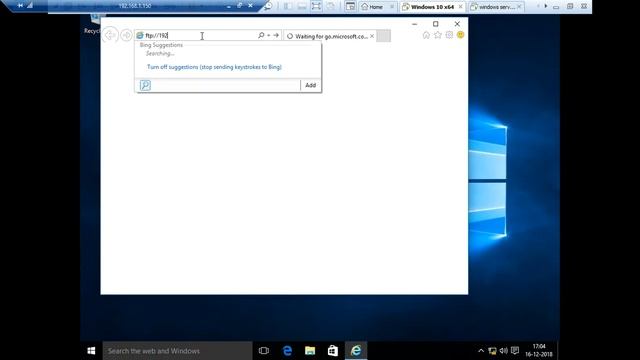Click the 'Search the web and Windows' box
This screenshot has width=640, height=360.
tap(178, 351)
